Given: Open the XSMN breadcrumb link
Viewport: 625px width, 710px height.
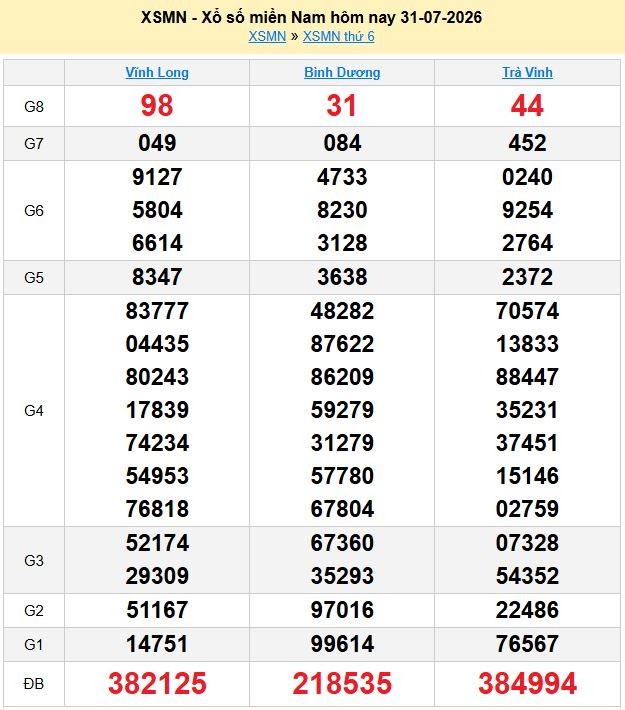Looking at the screenshot, I should click(x=267, y=36).
